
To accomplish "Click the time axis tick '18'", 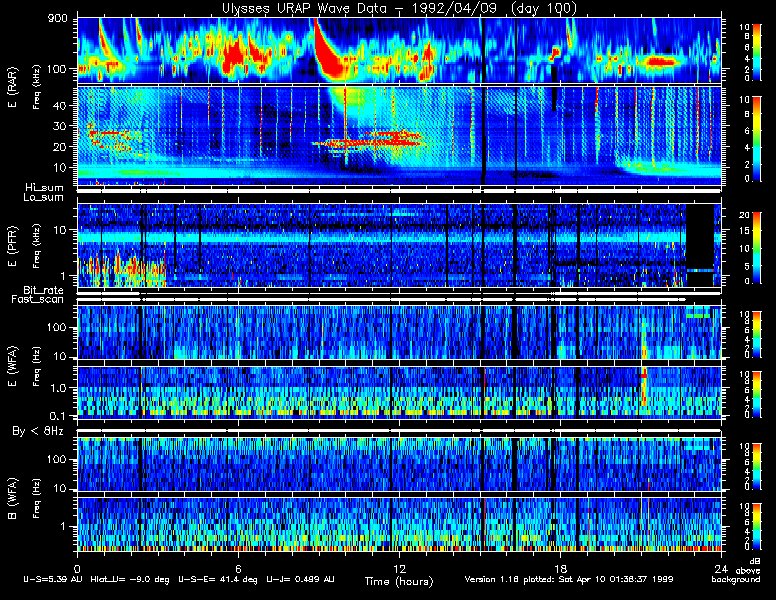I will point(560,568).
